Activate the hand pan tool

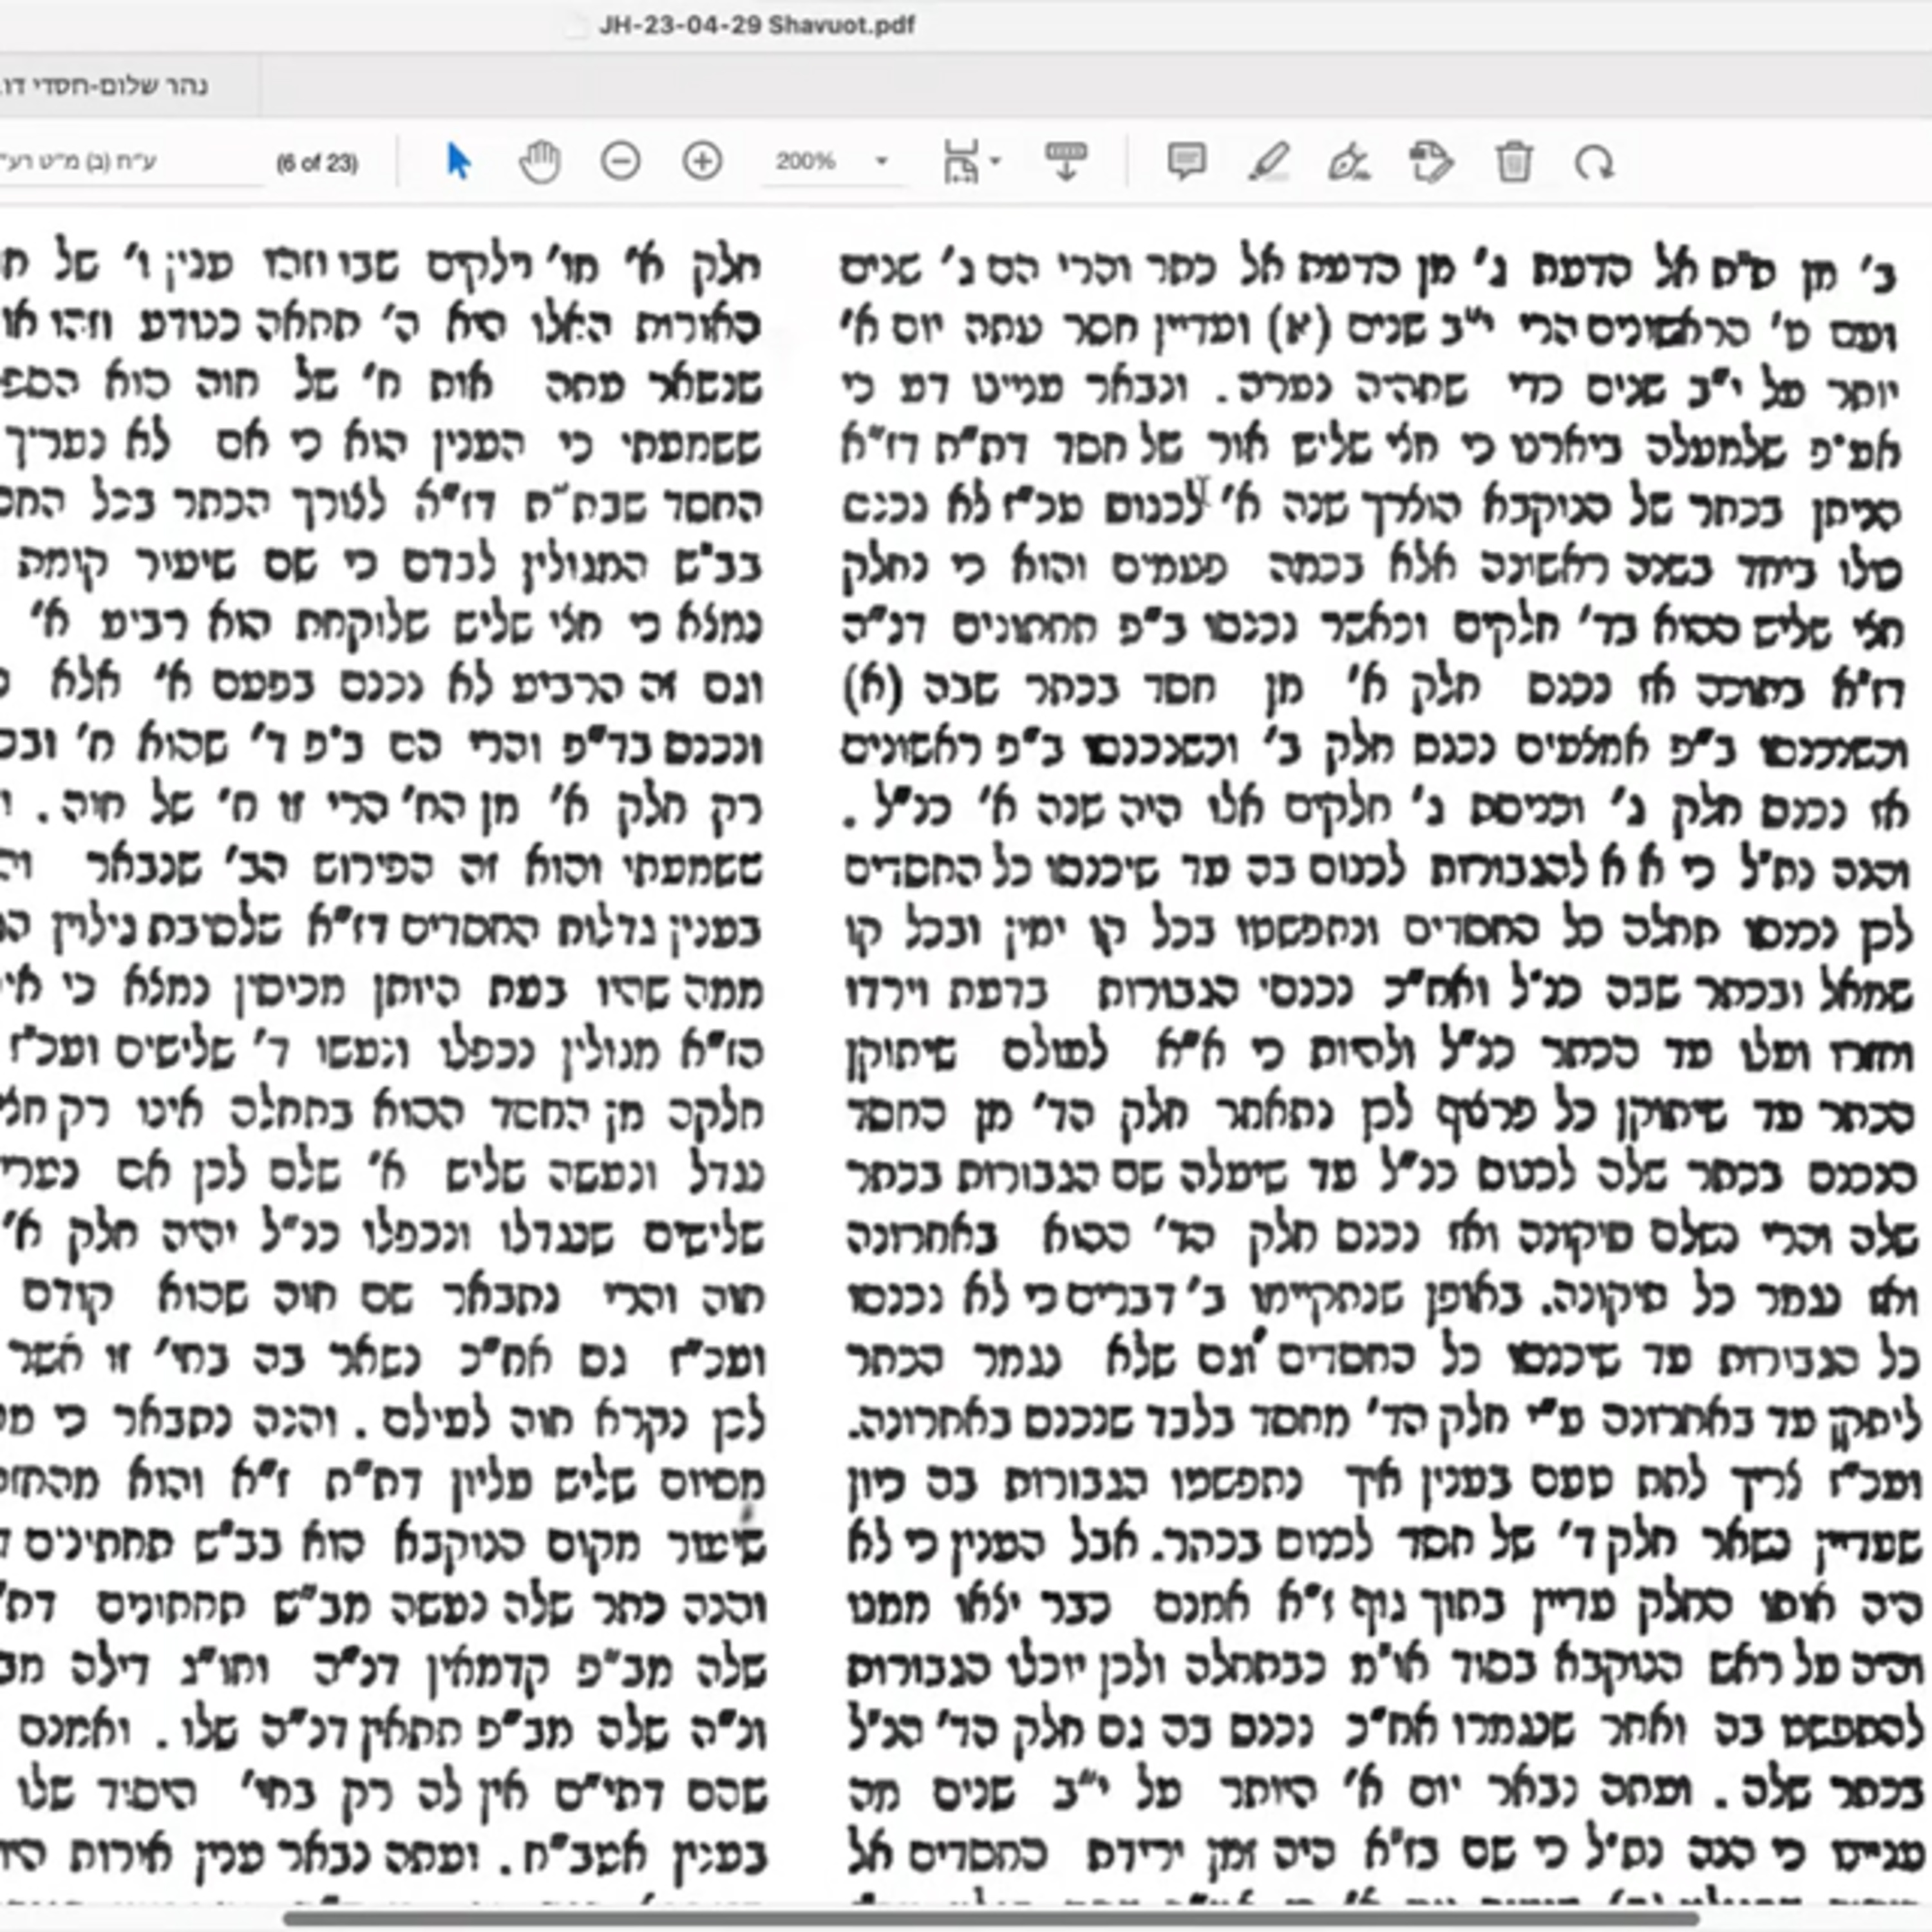[540, 162]
